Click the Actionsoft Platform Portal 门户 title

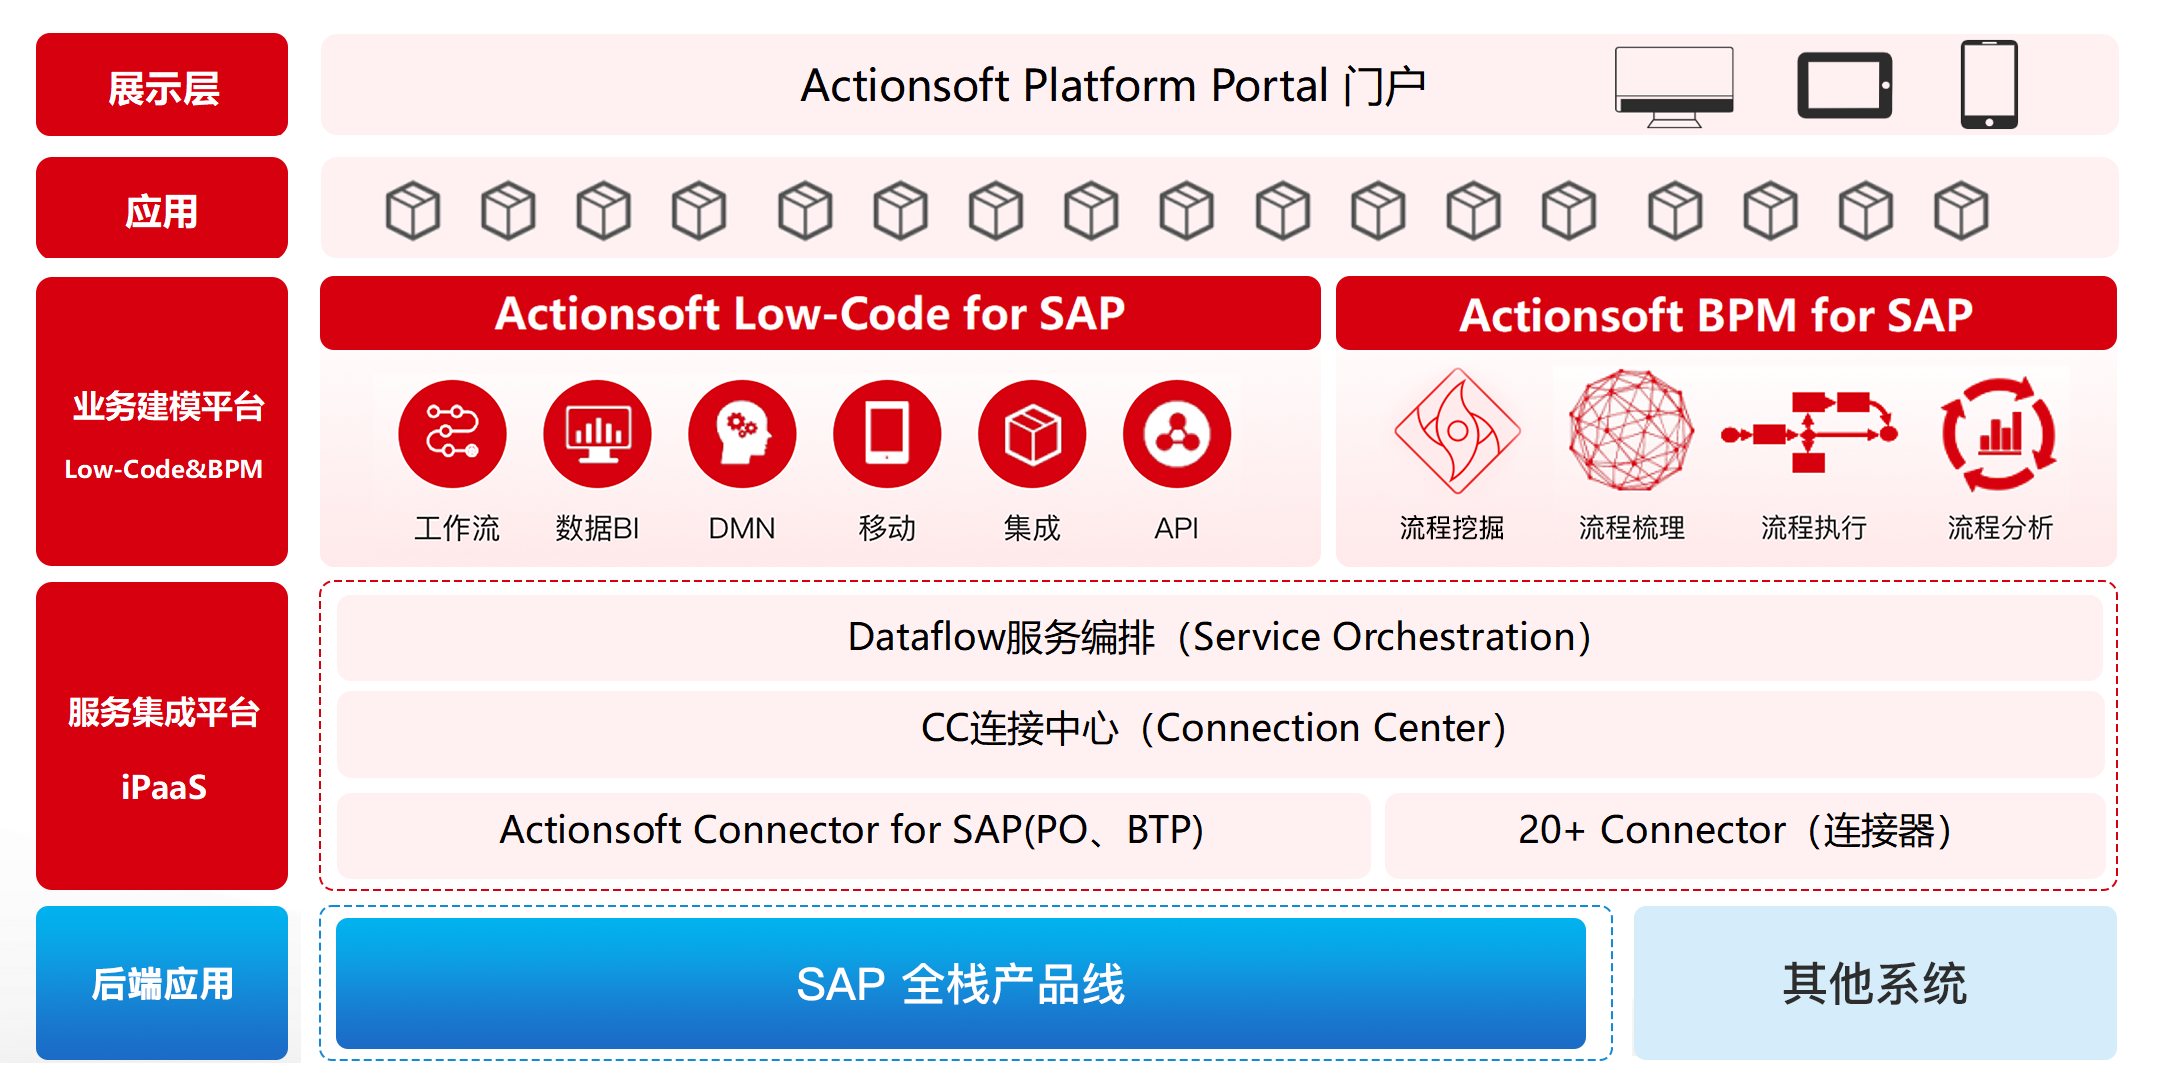[1113, 85]
